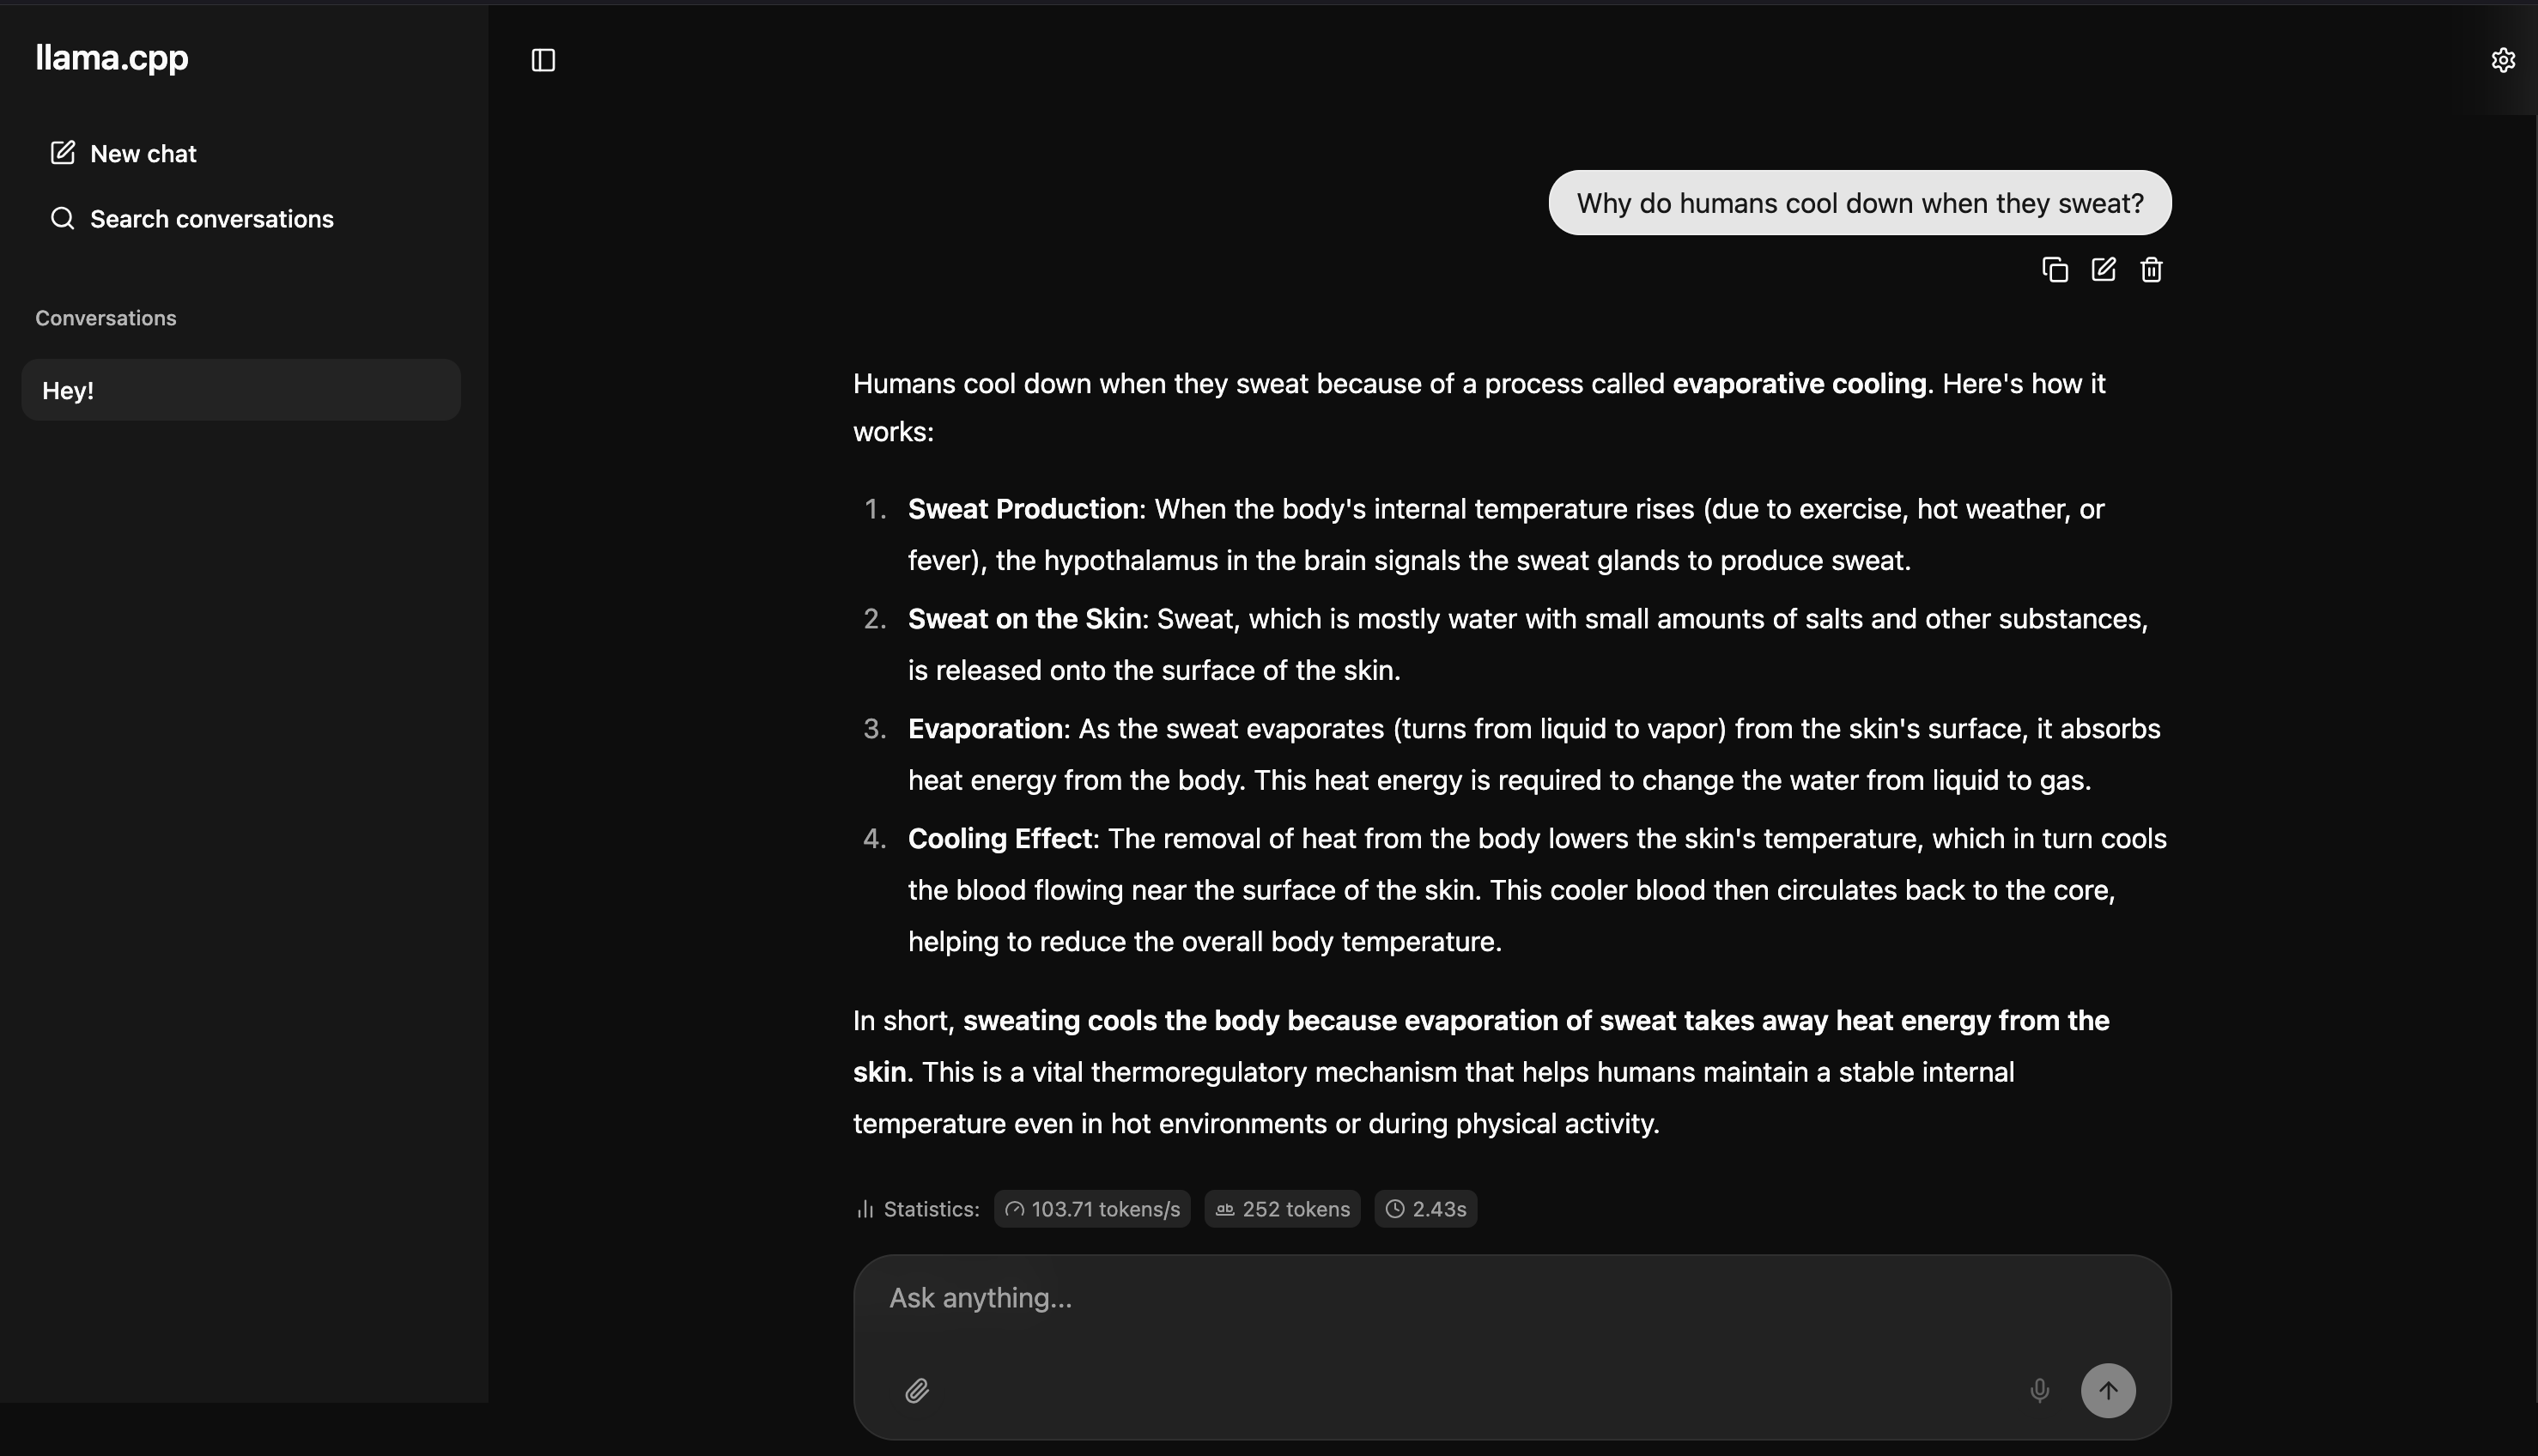This screenshot has width=2538, height=1456.
Task: Click the llama.cpp title
Action: click(x=111, y=58)
